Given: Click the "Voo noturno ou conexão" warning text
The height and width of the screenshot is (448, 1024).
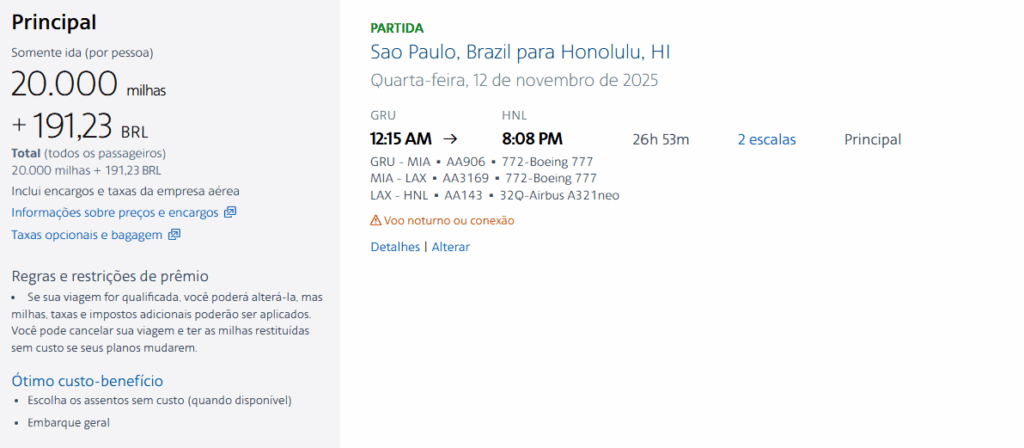Looking at the screenshot, I should 449,220.
